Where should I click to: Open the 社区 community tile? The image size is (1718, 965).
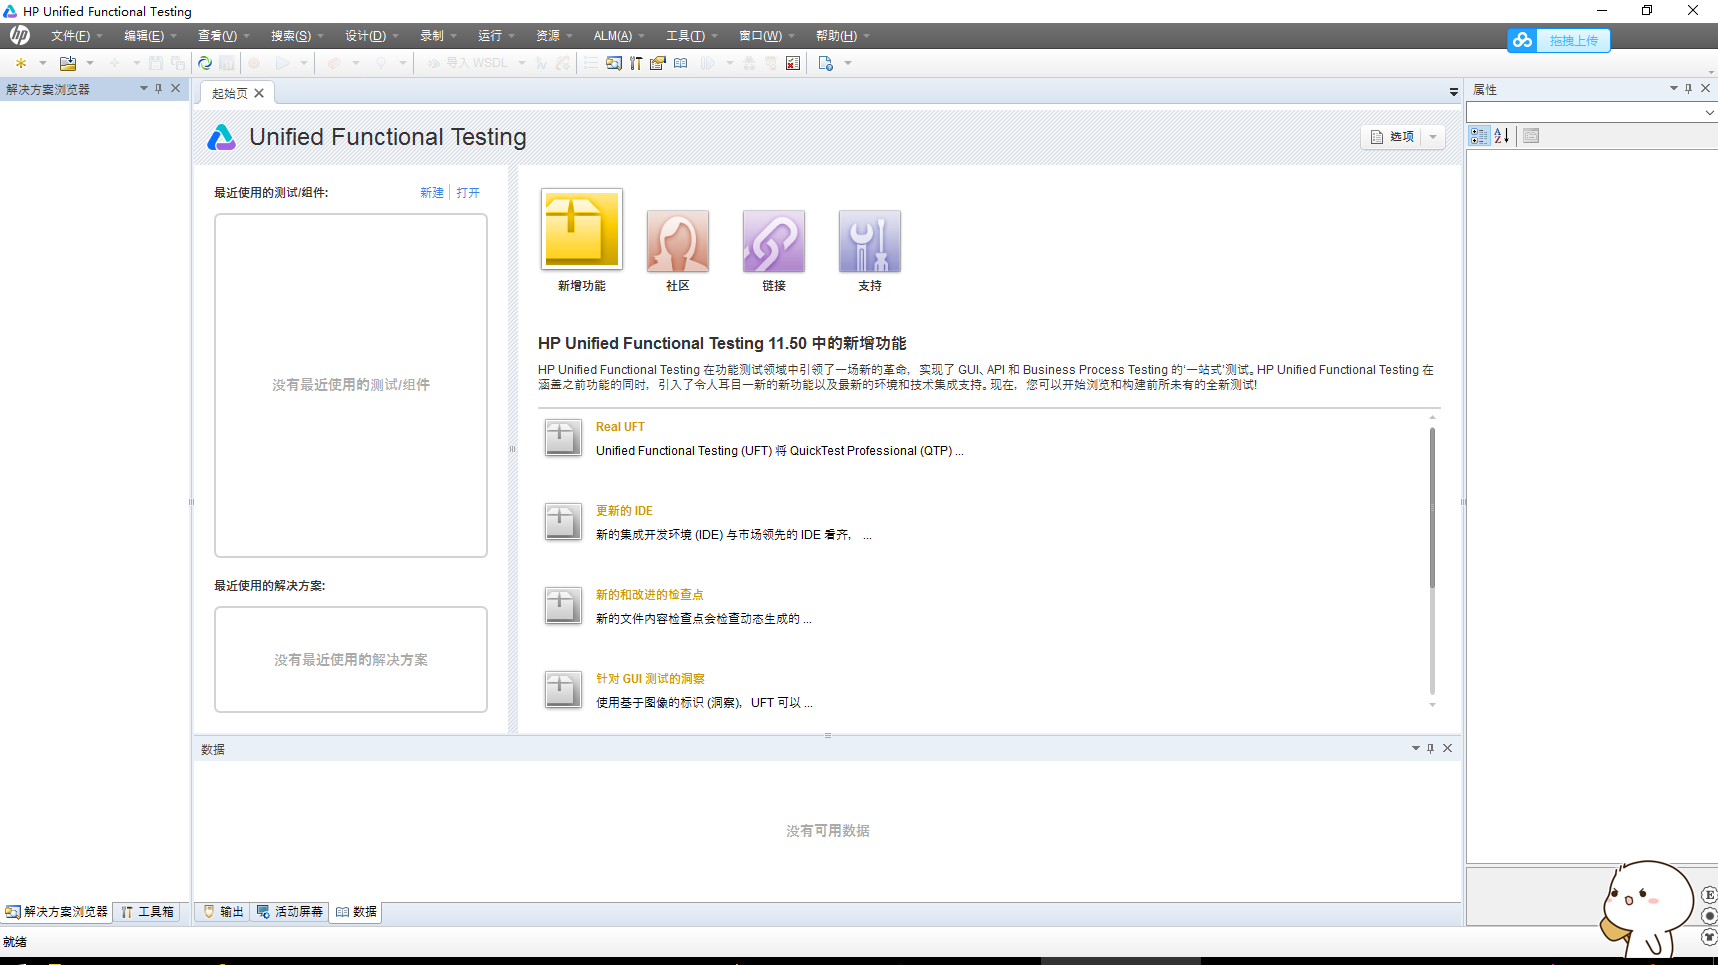[678, 241]
